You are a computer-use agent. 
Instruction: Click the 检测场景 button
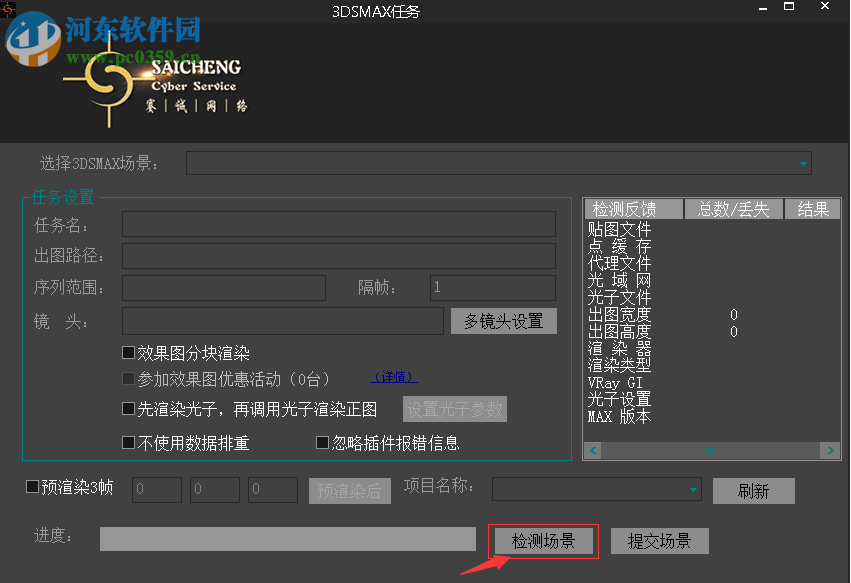543,540
